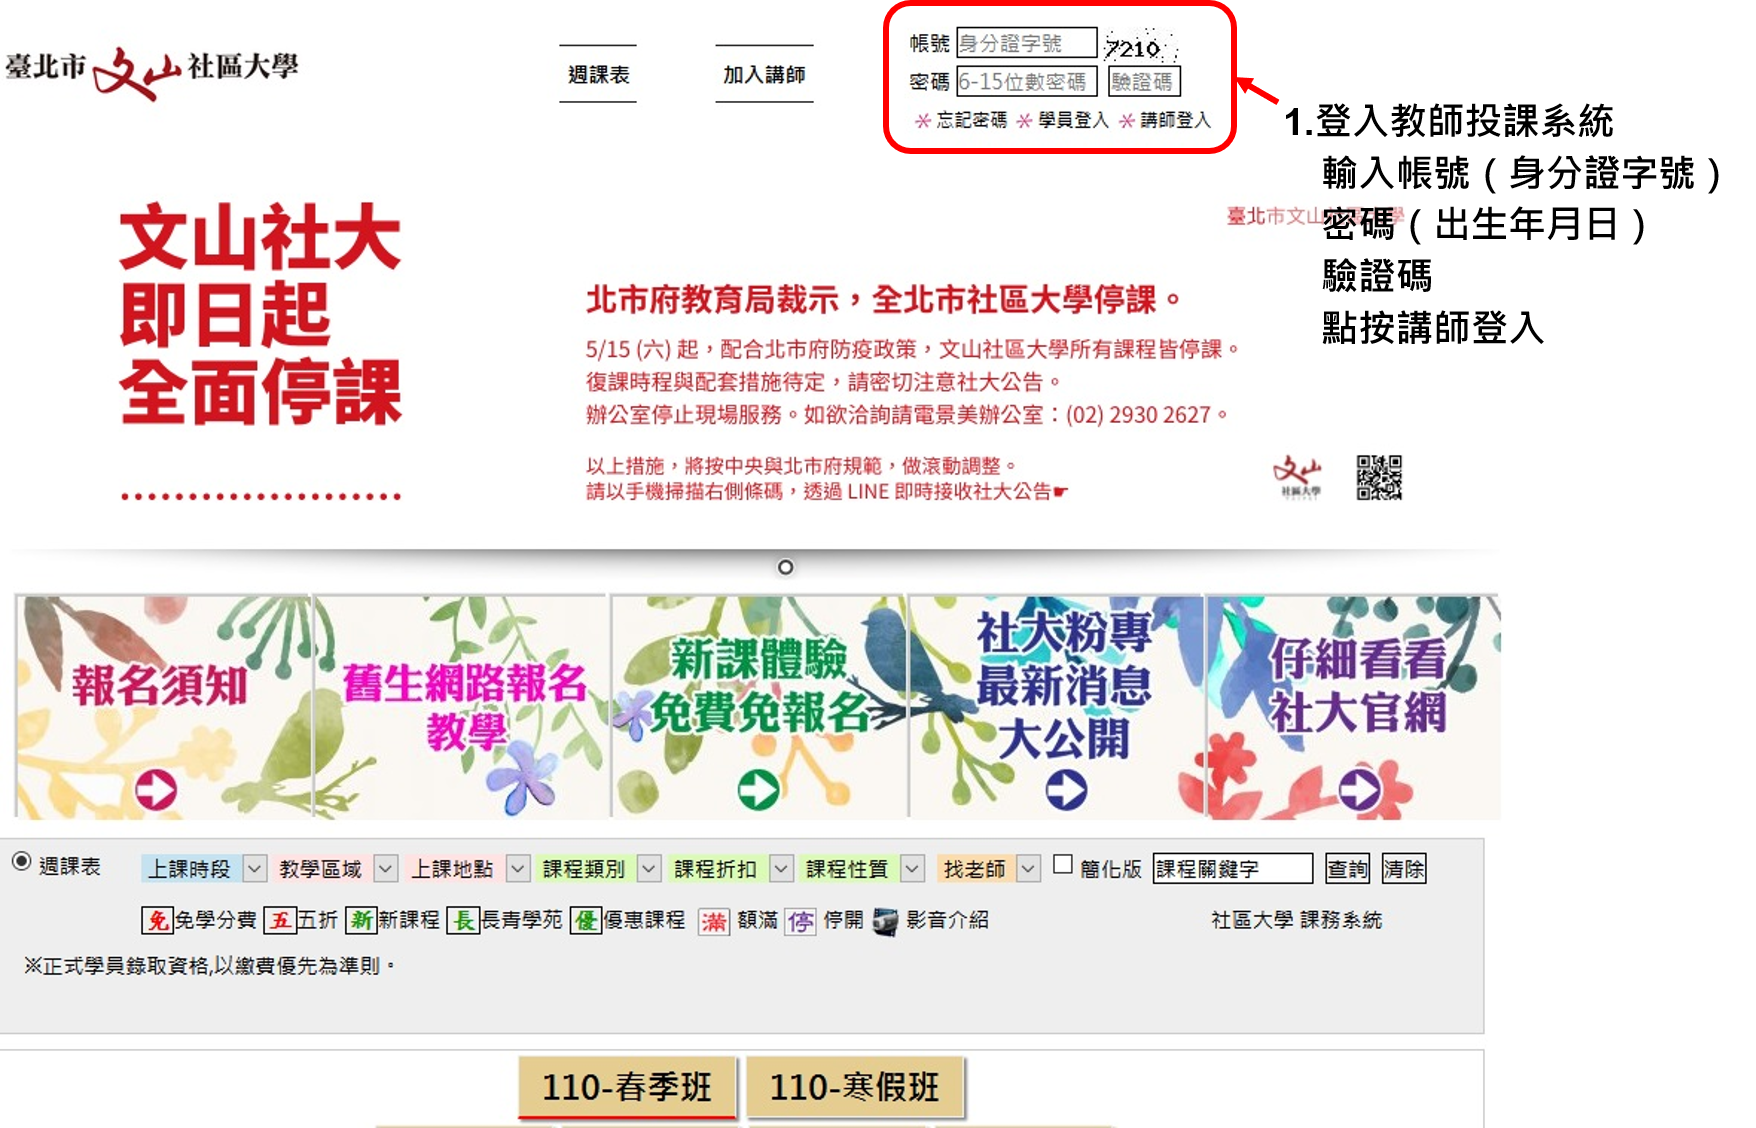Click the 課程關鍵字 search field
The width and height of the screenshot is (1756, 1128).
1232,869
